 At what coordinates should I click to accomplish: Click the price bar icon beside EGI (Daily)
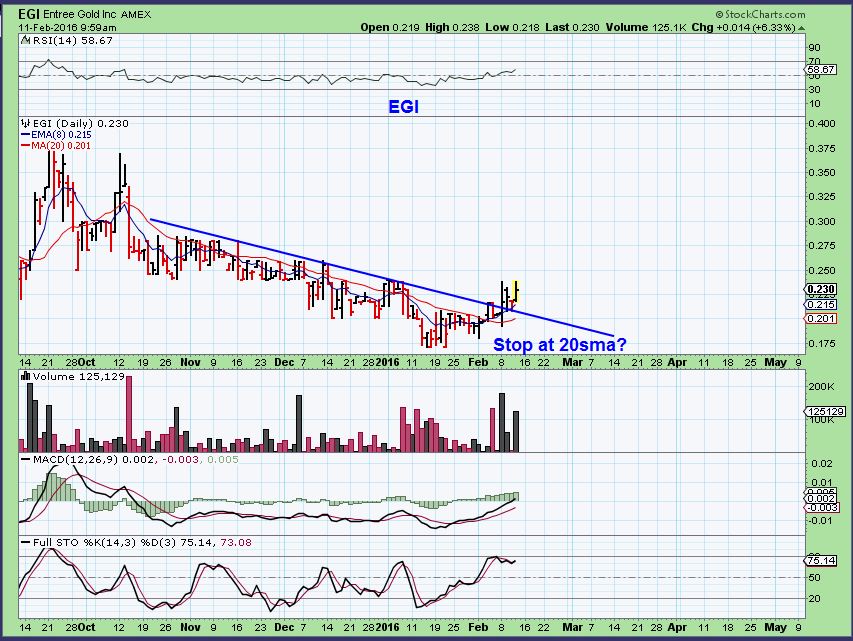pos(25,124)
